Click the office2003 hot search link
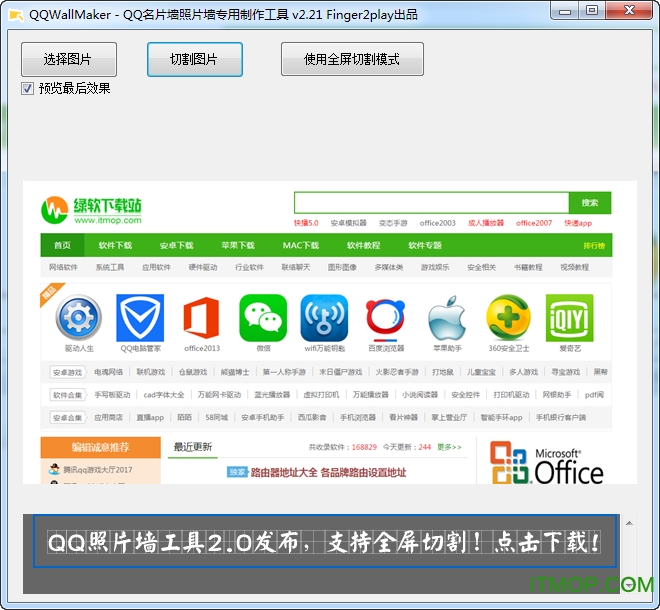This screenshot has width=660, height=610. (437, 223)
